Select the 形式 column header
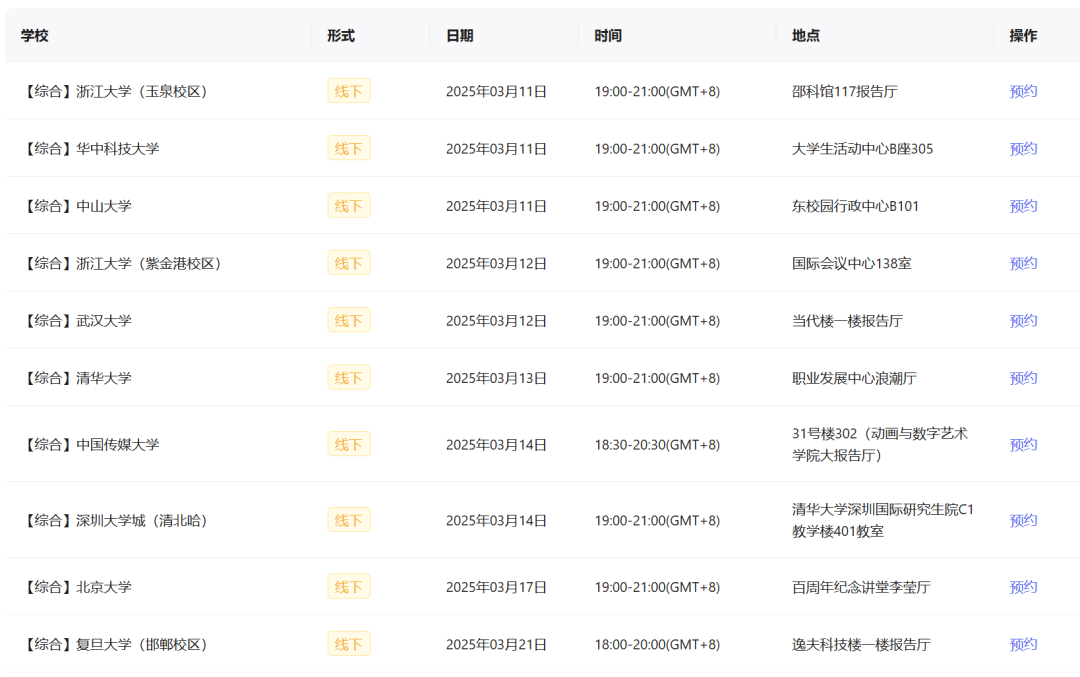 coord(341,35)
